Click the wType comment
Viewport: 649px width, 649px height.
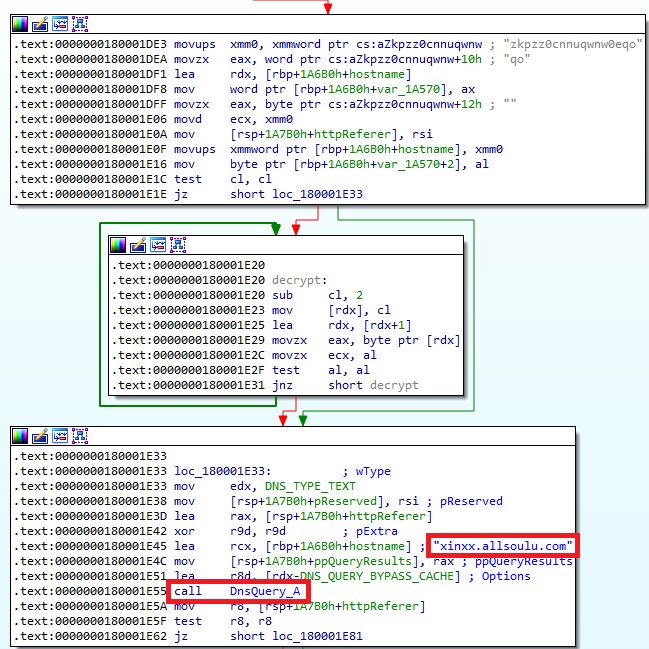point(373,471)
